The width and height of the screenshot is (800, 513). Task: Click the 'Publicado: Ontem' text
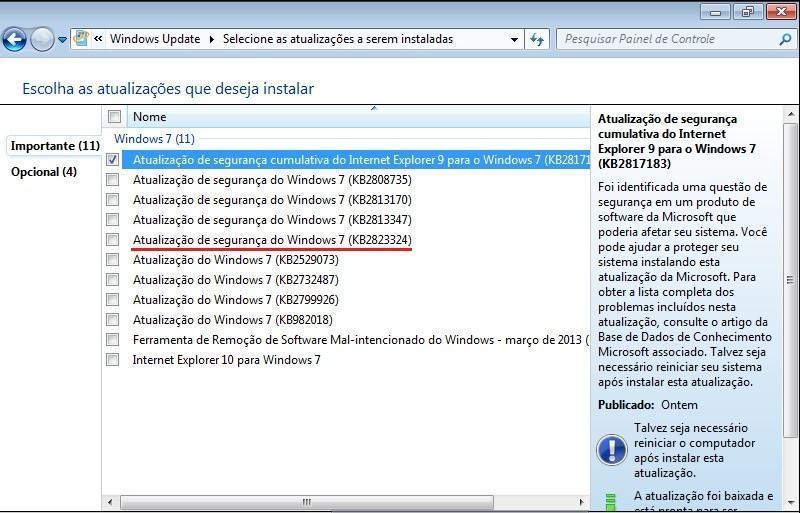(647, 405)
